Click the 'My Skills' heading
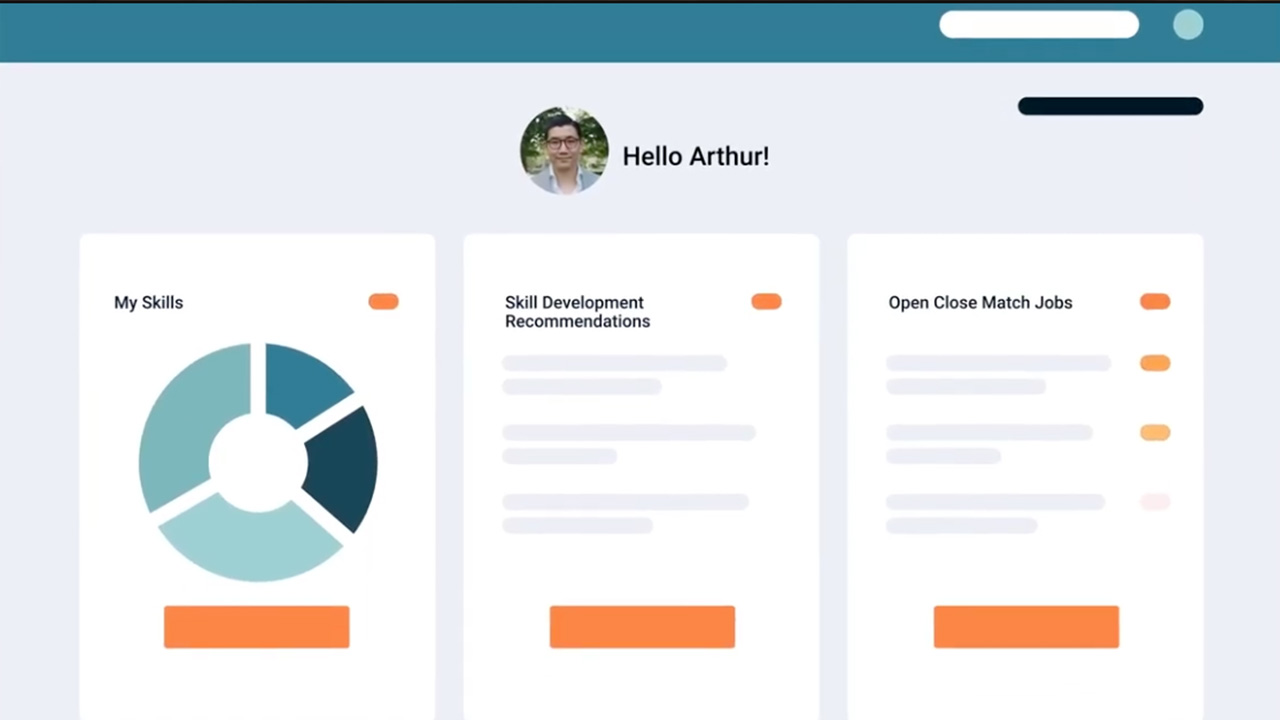This screenshot has height=720, width=1280. point(148,303)
